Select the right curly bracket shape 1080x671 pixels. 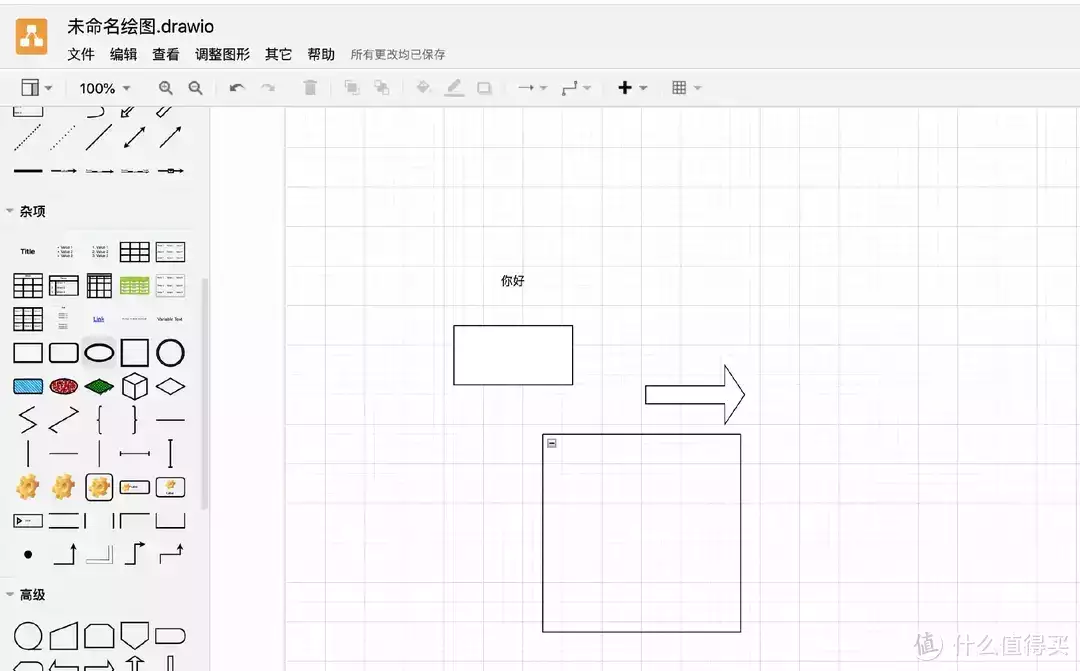134,420
